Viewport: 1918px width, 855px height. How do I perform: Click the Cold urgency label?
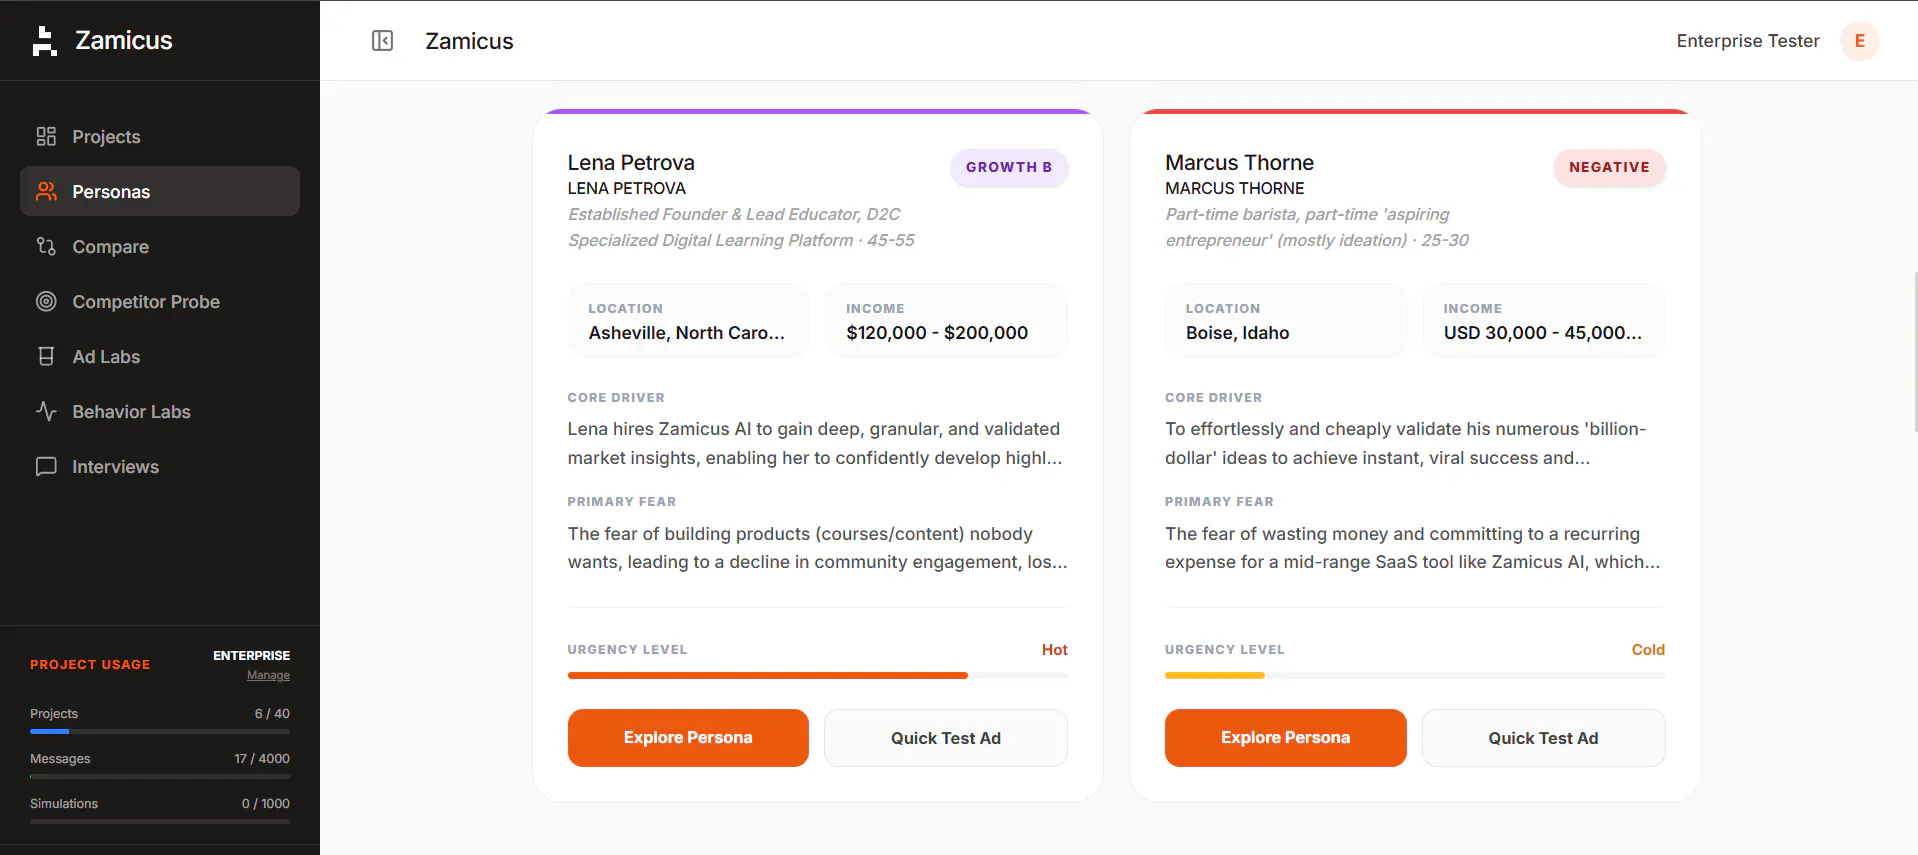pyautogui.click(x=1648, y=650)
